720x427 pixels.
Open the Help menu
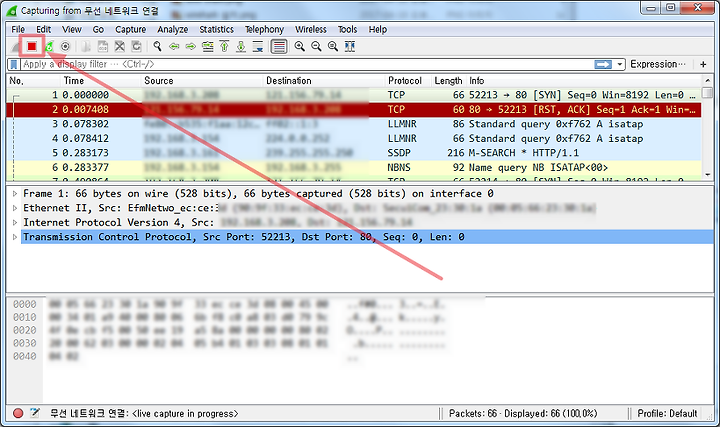pos(377,29)
